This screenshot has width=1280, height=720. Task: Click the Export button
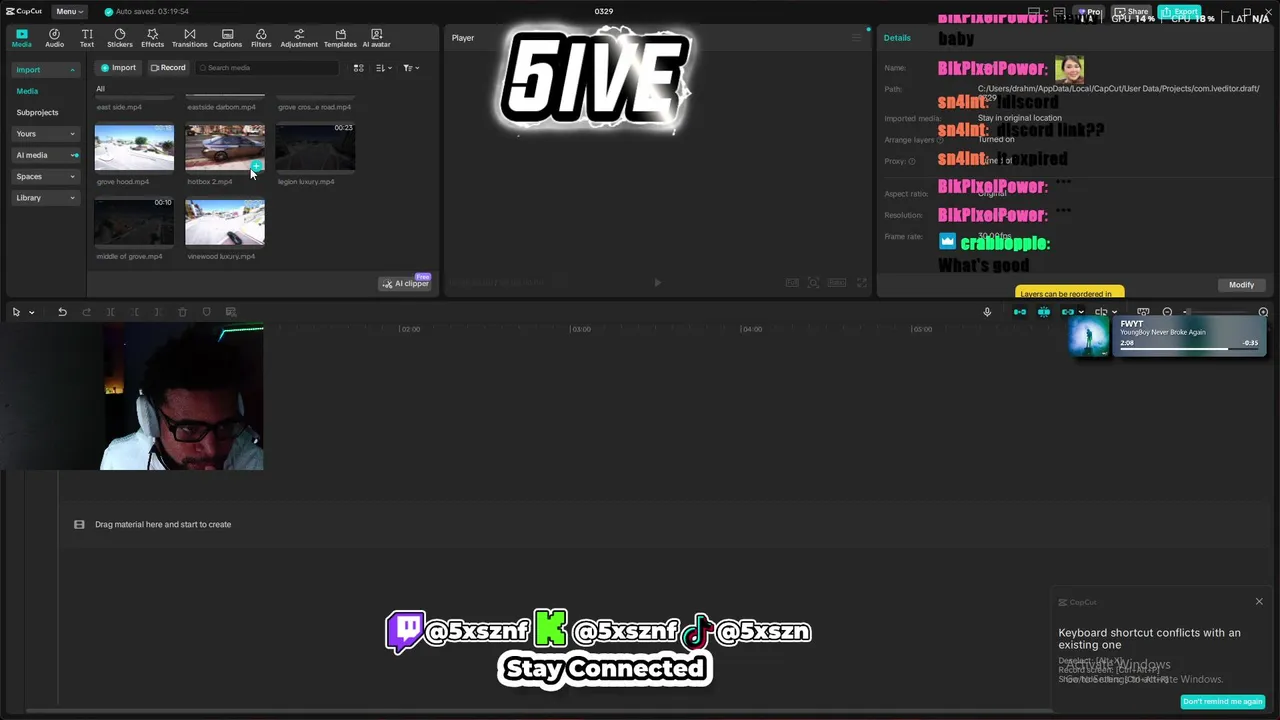(x=1180, y=12)
